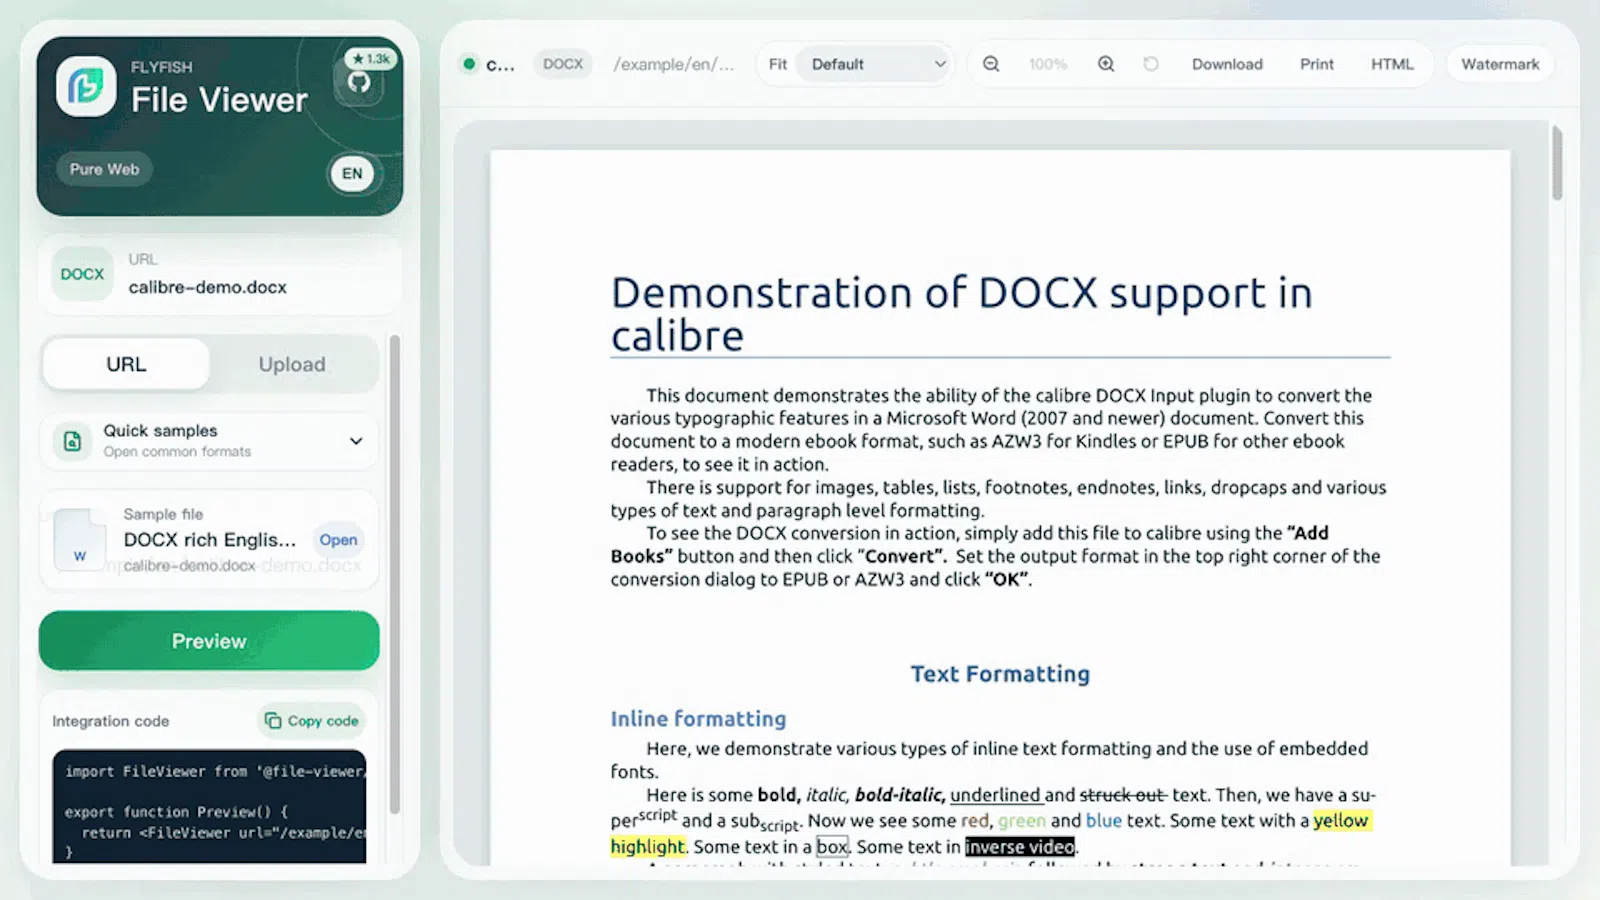Copy the integration code
Image resolution: width=1600 pixels, height=900 pixels.
(x=311, y=721)
